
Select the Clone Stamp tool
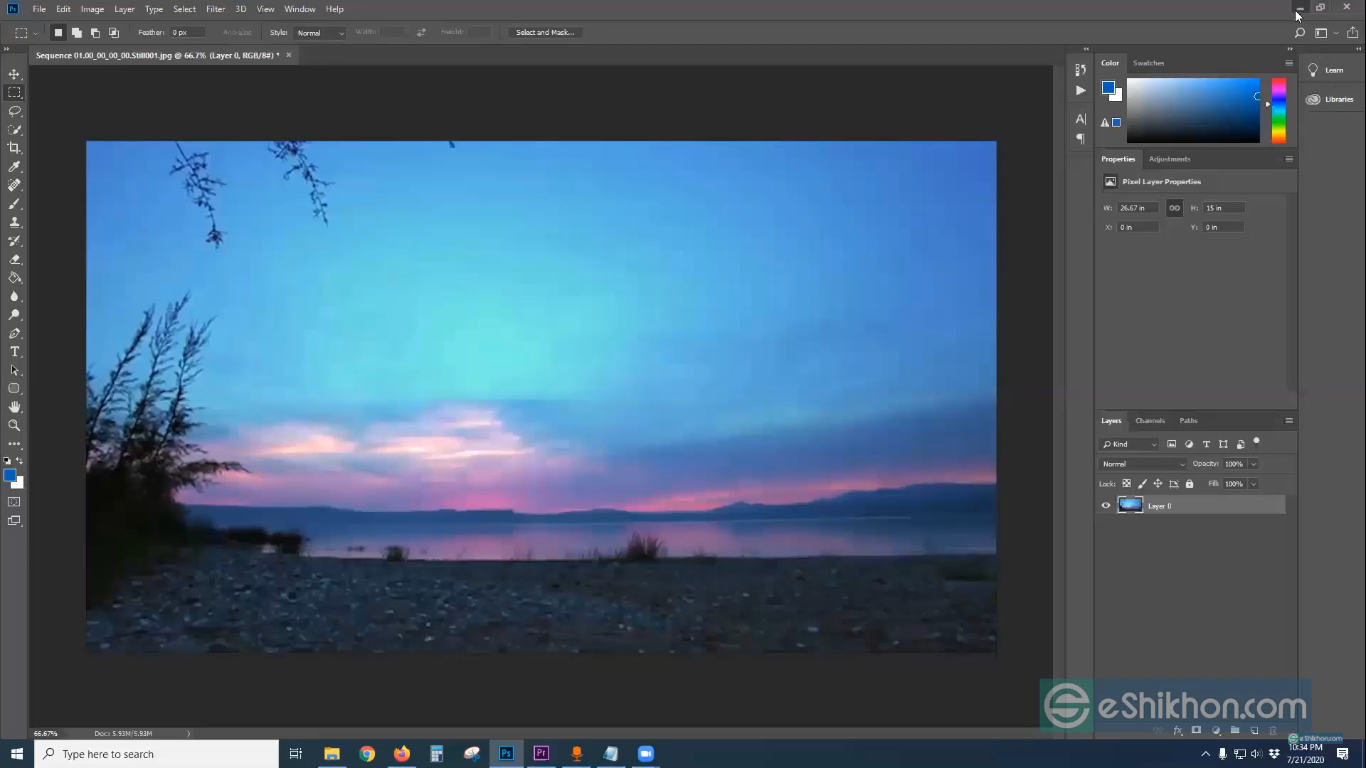point(14,222)
